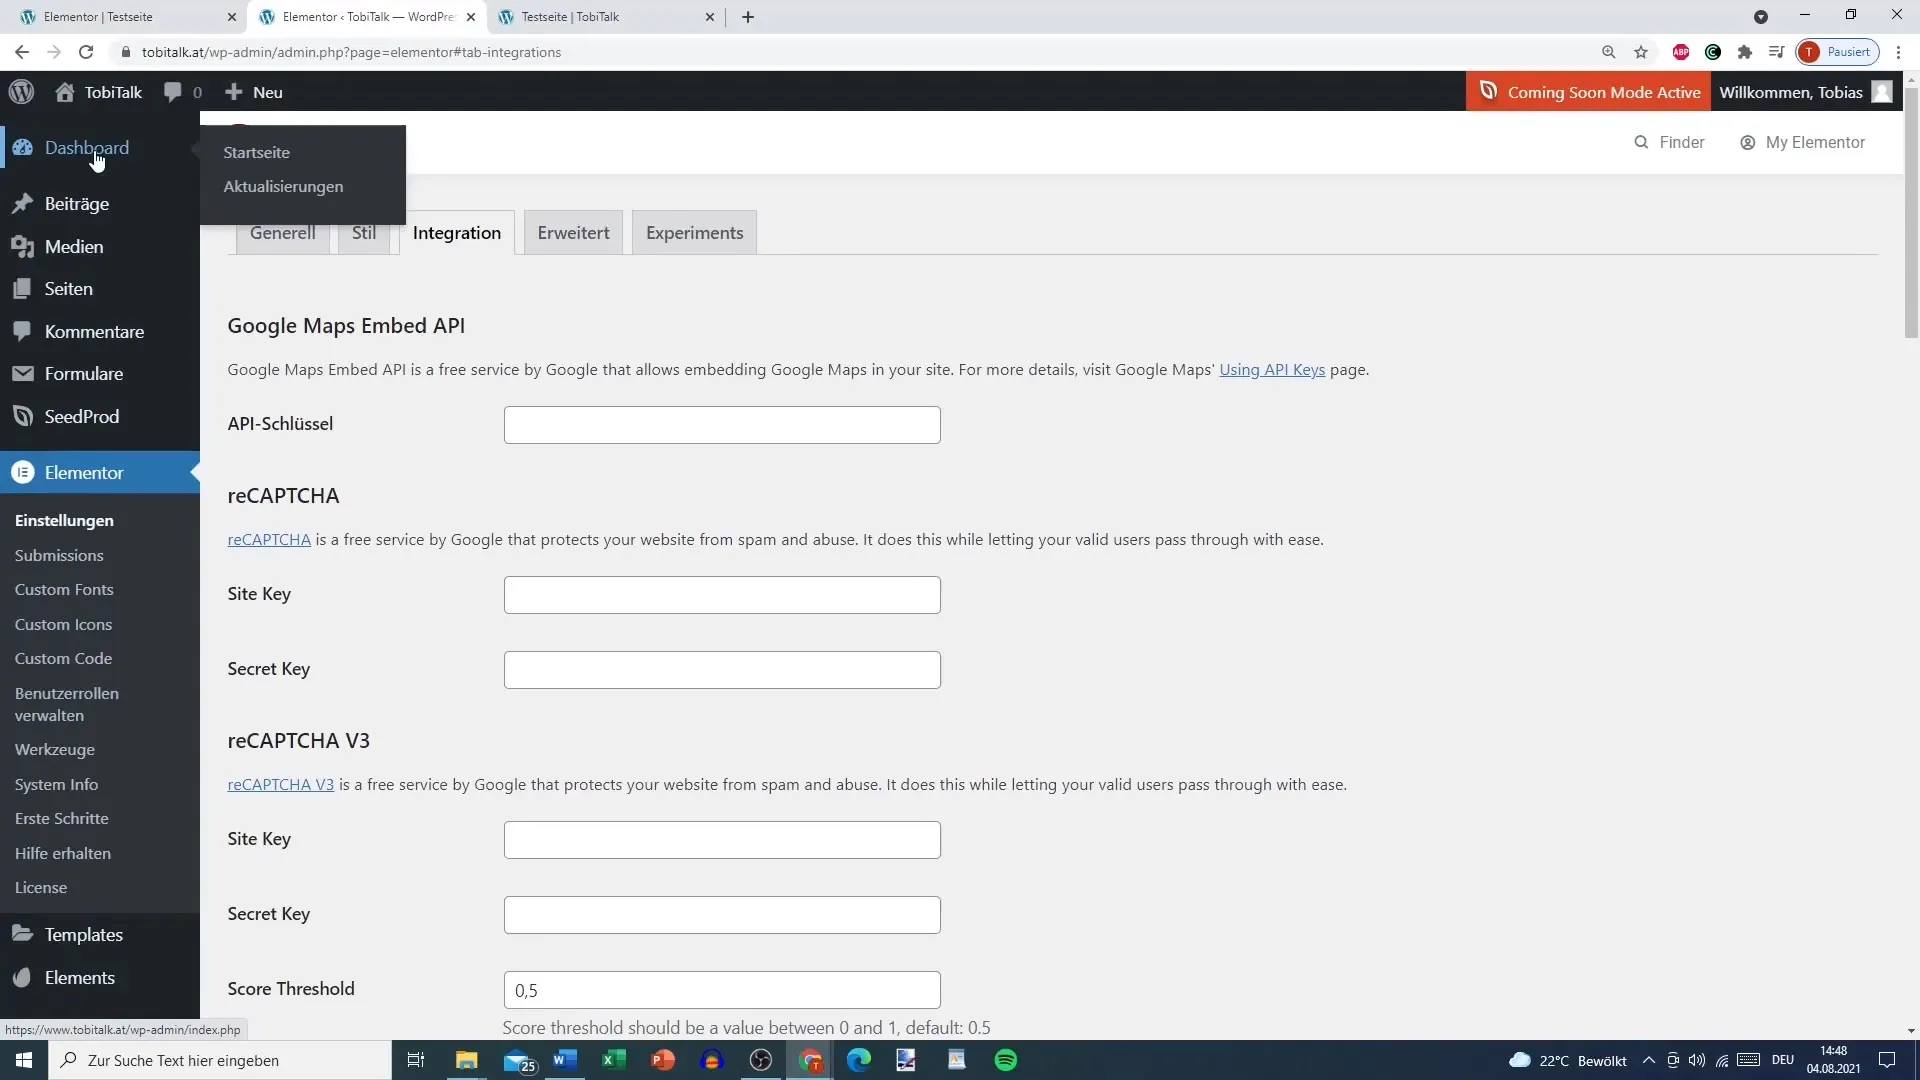1920x1080 pixels.
Task: Open Excel from the taskbar
Action: coord(614,1060)
